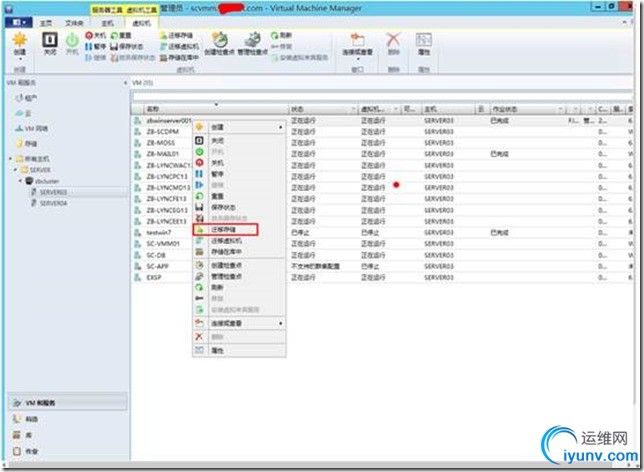644x472 pixels.
Task: Click Reset (重置) in the ribbon
Action: (121, 36)
